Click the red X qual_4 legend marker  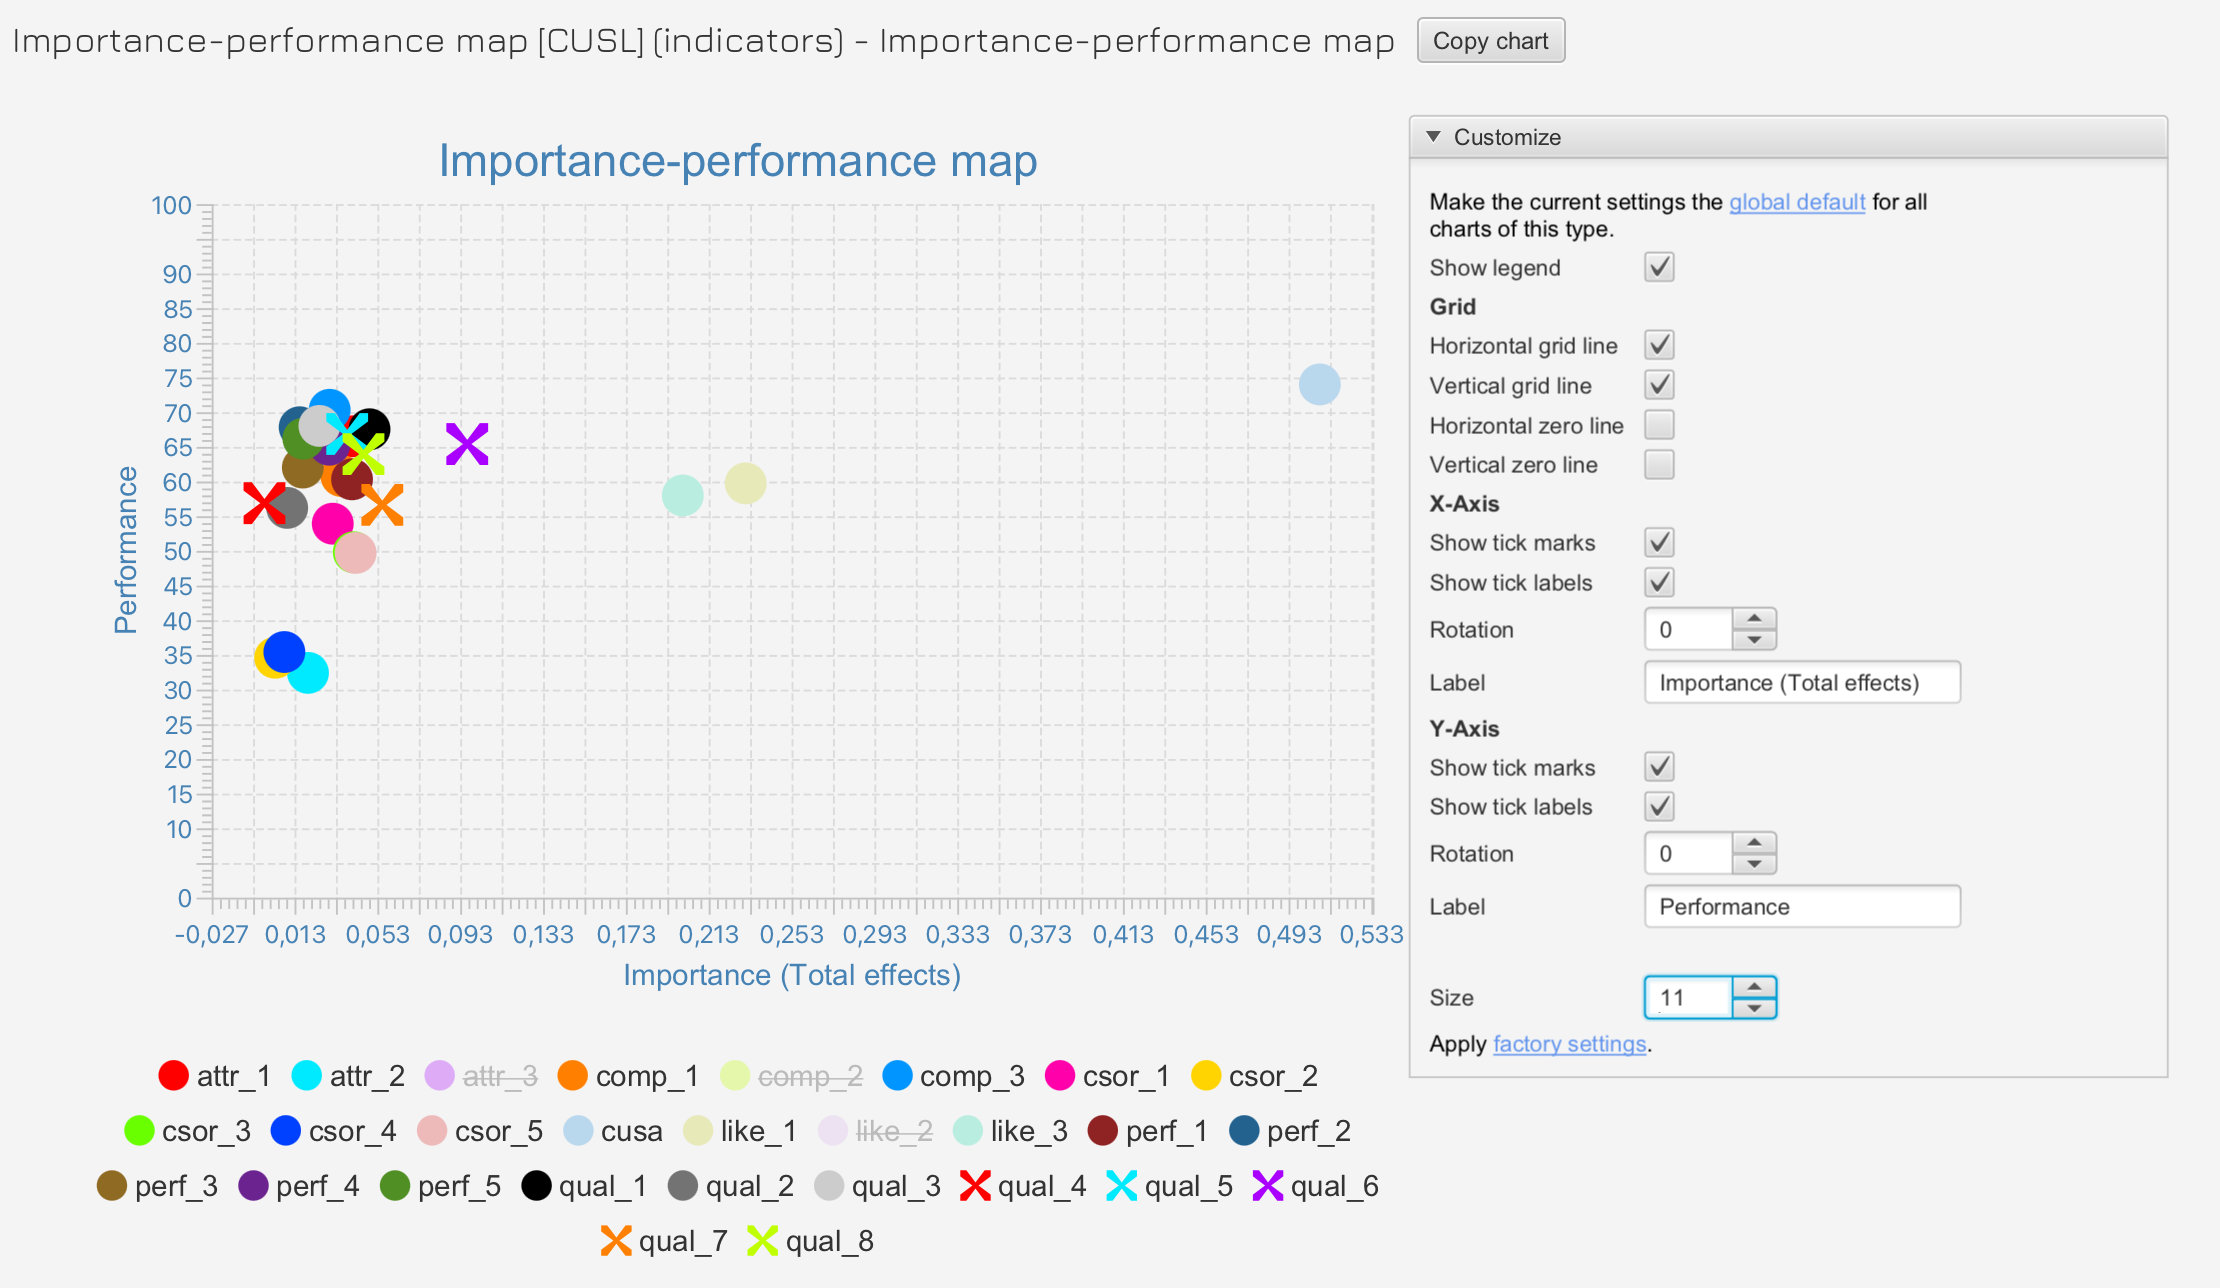(x=975, y=1186)
